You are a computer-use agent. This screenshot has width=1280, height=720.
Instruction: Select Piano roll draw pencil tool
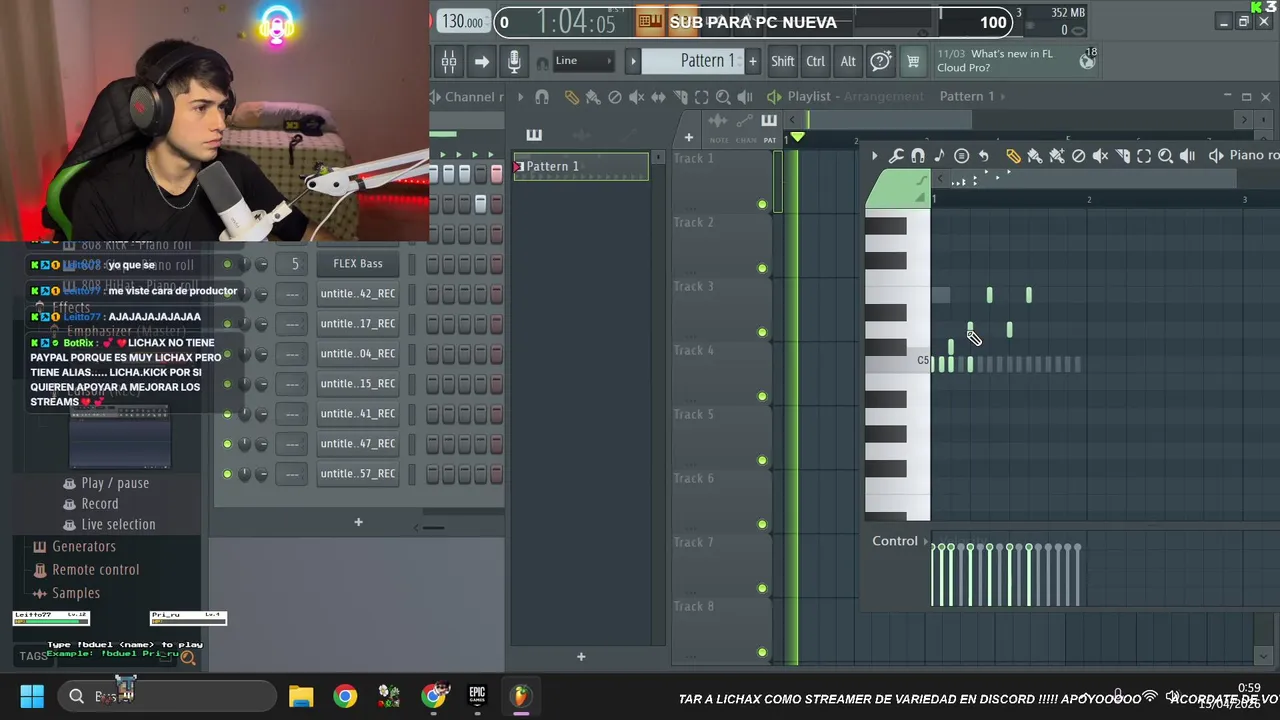tap(1013, 156)
